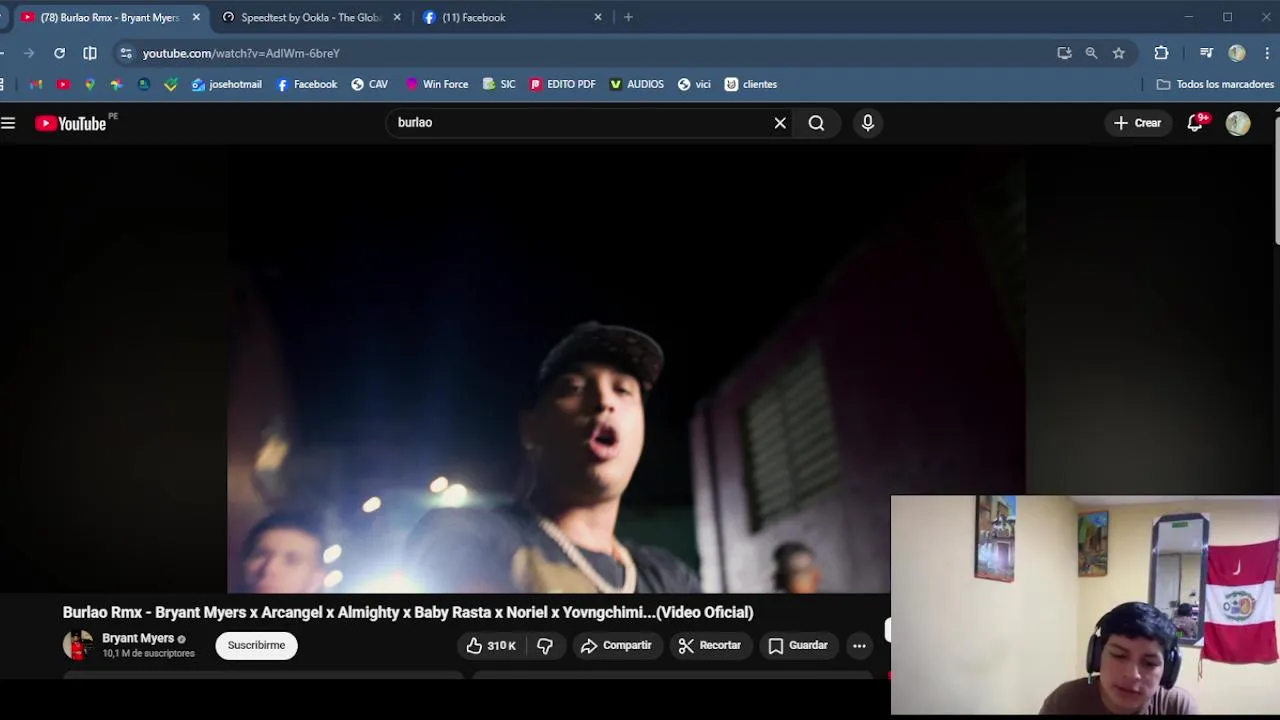
Task: Open the Chrome three-dot menu
Action: point(1267,53)
